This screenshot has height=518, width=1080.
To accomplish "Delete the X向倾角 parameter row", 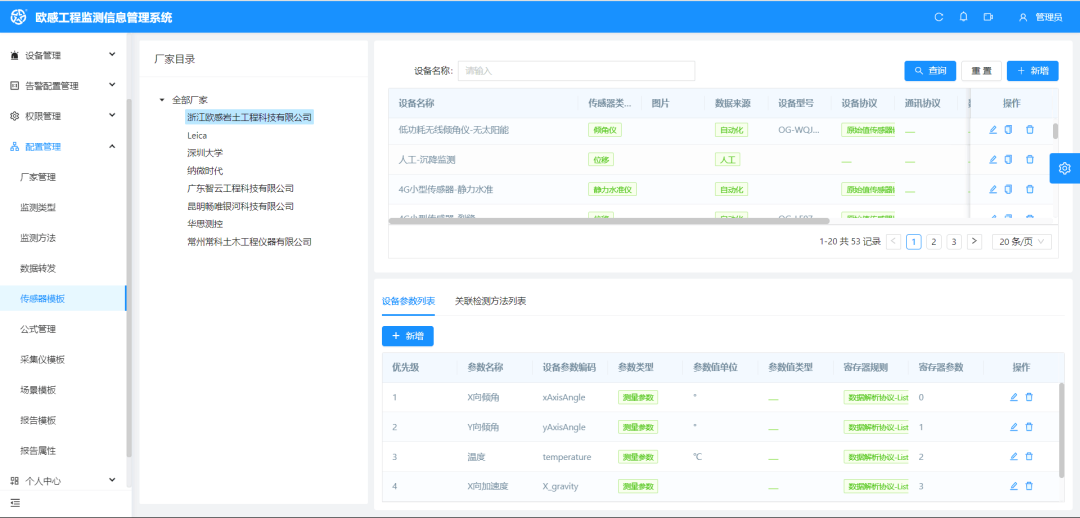I will [1029, 397].
